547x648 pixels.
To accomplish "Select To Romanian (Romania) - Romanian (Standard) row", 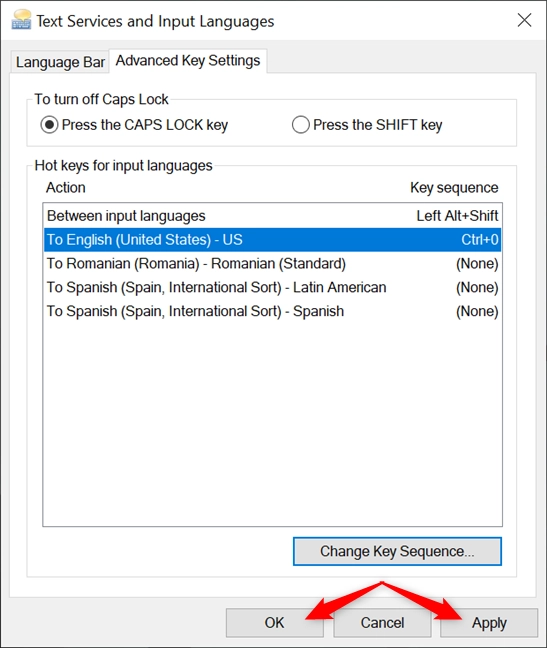I will (272, 264).
